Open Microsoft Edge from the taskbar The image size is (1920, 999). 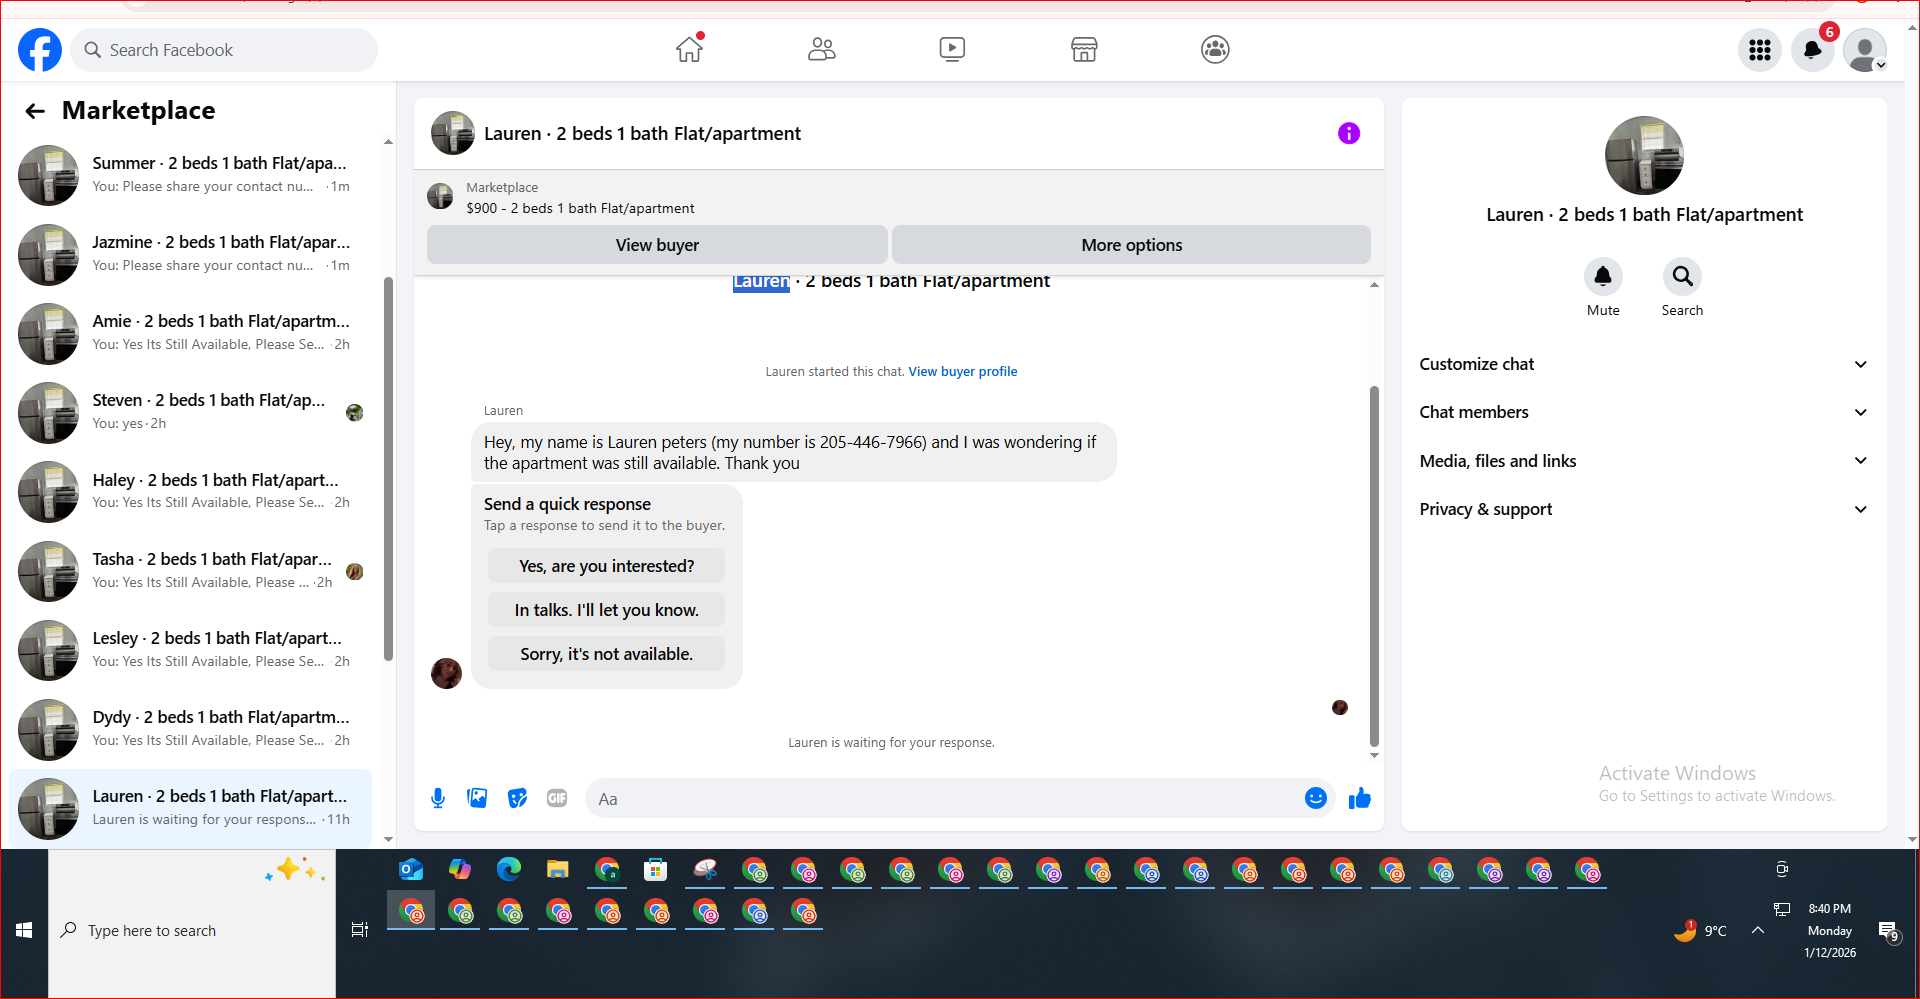509,870
